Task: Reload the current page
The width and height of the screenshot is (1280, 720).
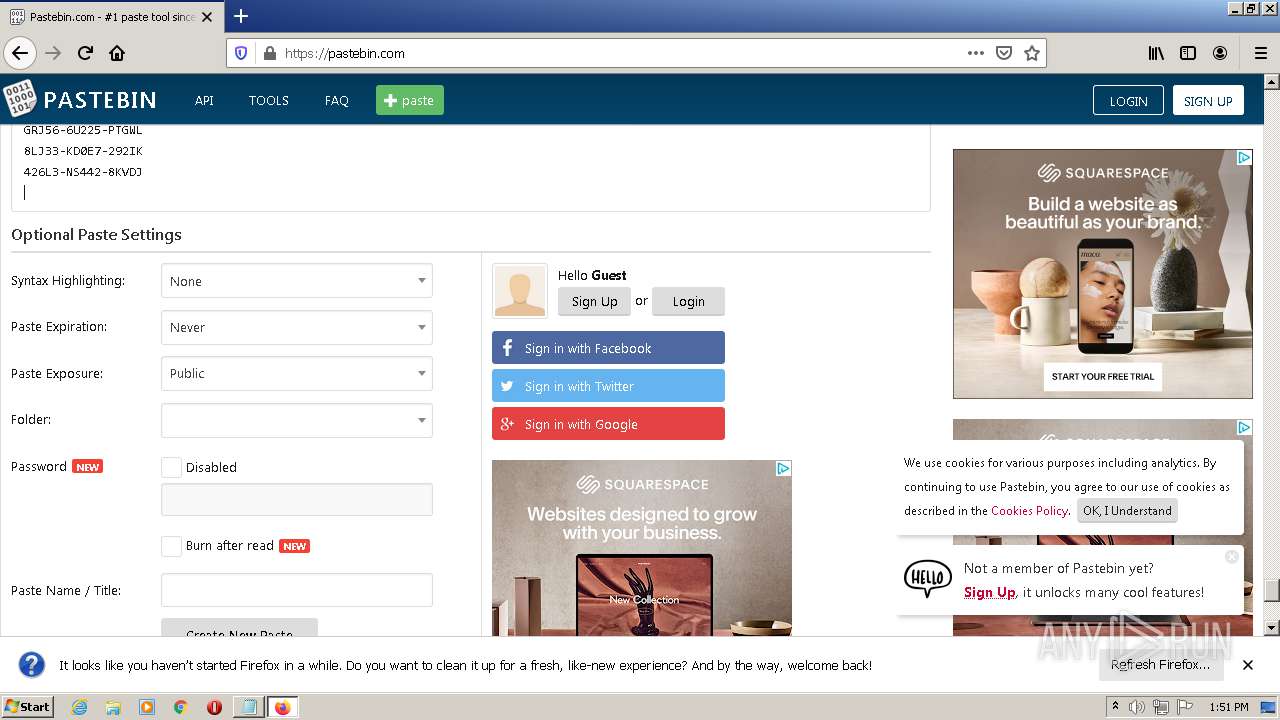Action: pyautogui.click(x=85, y=53)
